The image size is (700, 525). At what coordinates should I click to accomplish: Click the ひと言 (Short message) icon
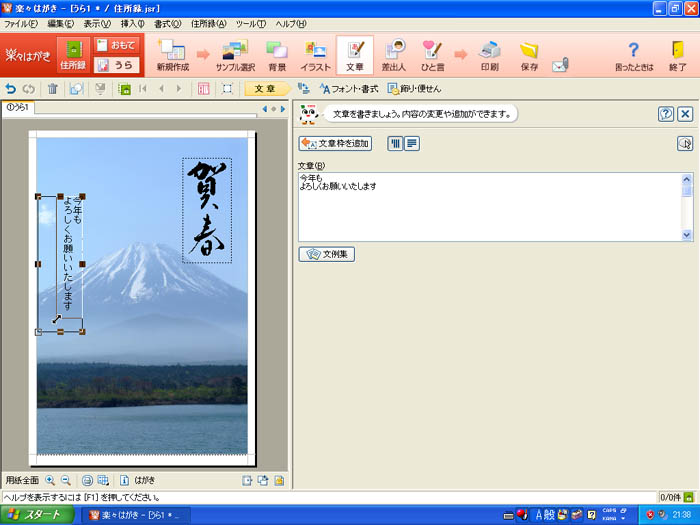pyautogui.click(x=432, y=54)
